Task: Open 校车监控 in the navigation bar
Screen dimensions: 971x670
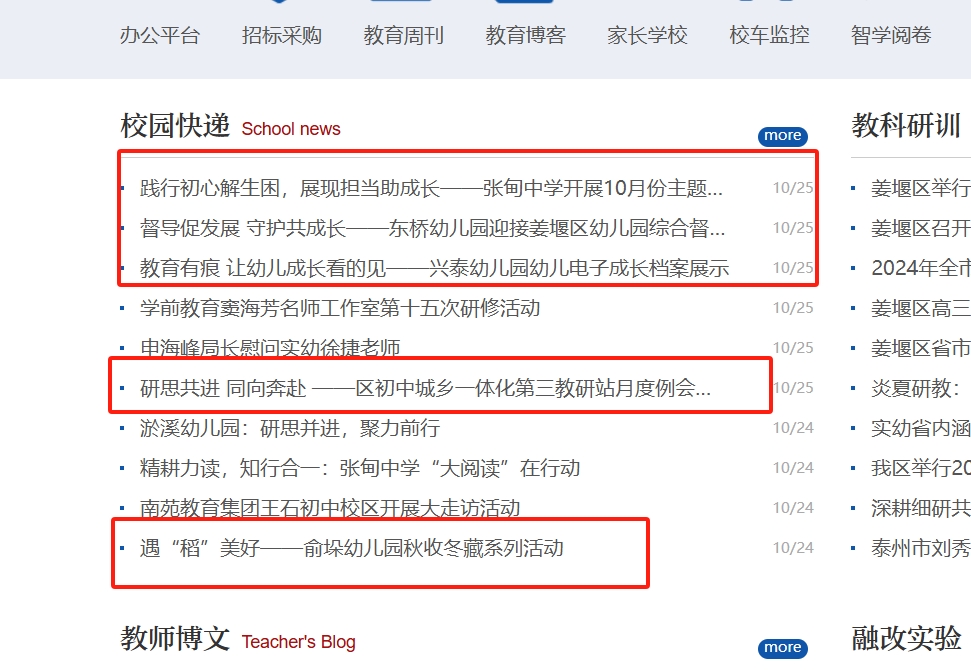Action: pyautogui.click(x=769, y=35)
